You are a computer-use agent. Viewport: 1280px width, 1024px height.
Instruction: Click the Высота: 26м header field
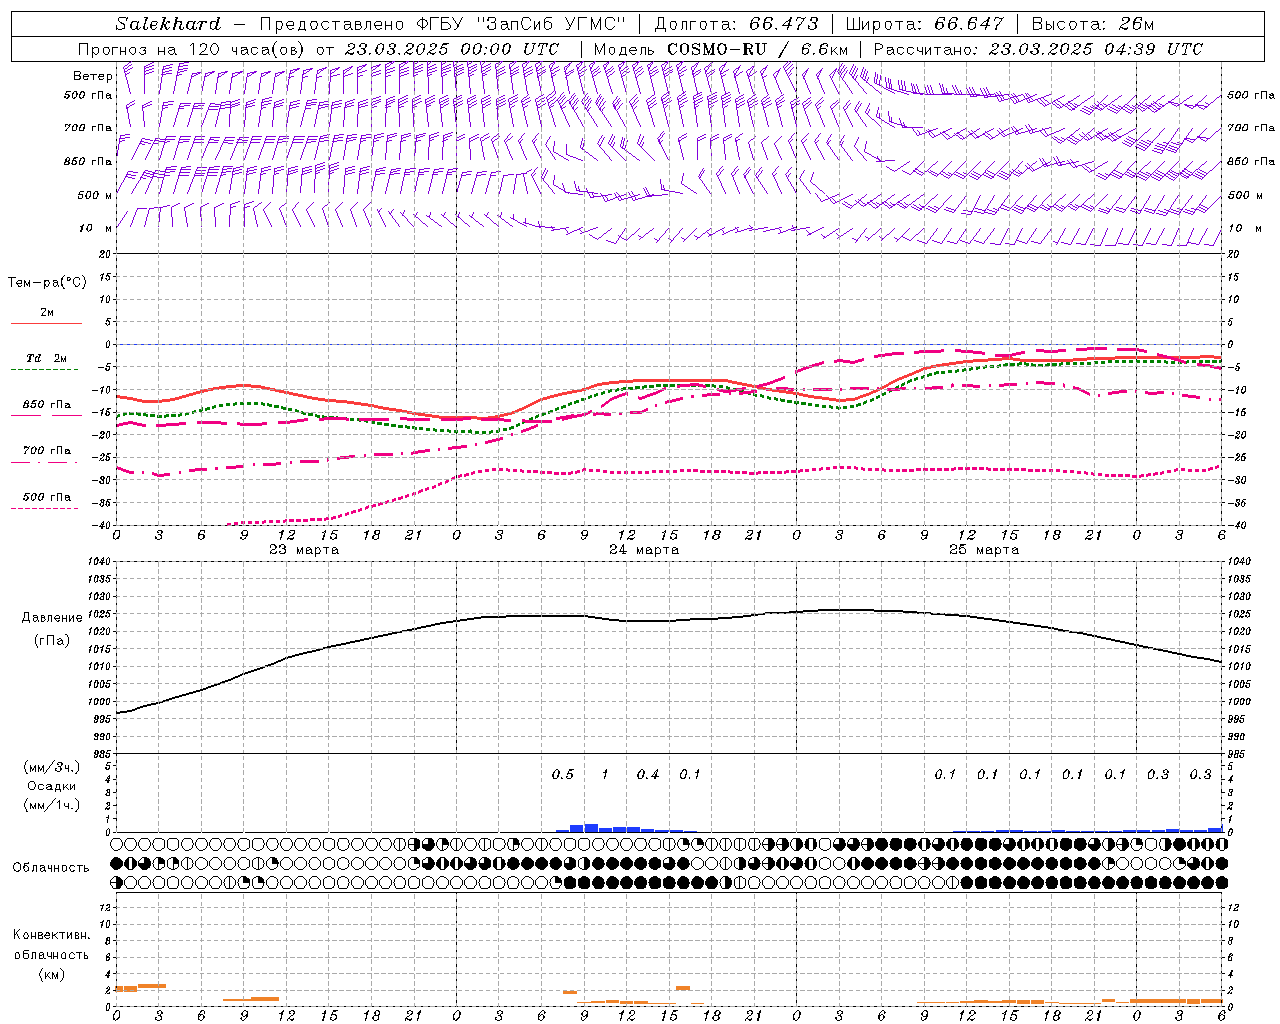1092,24
